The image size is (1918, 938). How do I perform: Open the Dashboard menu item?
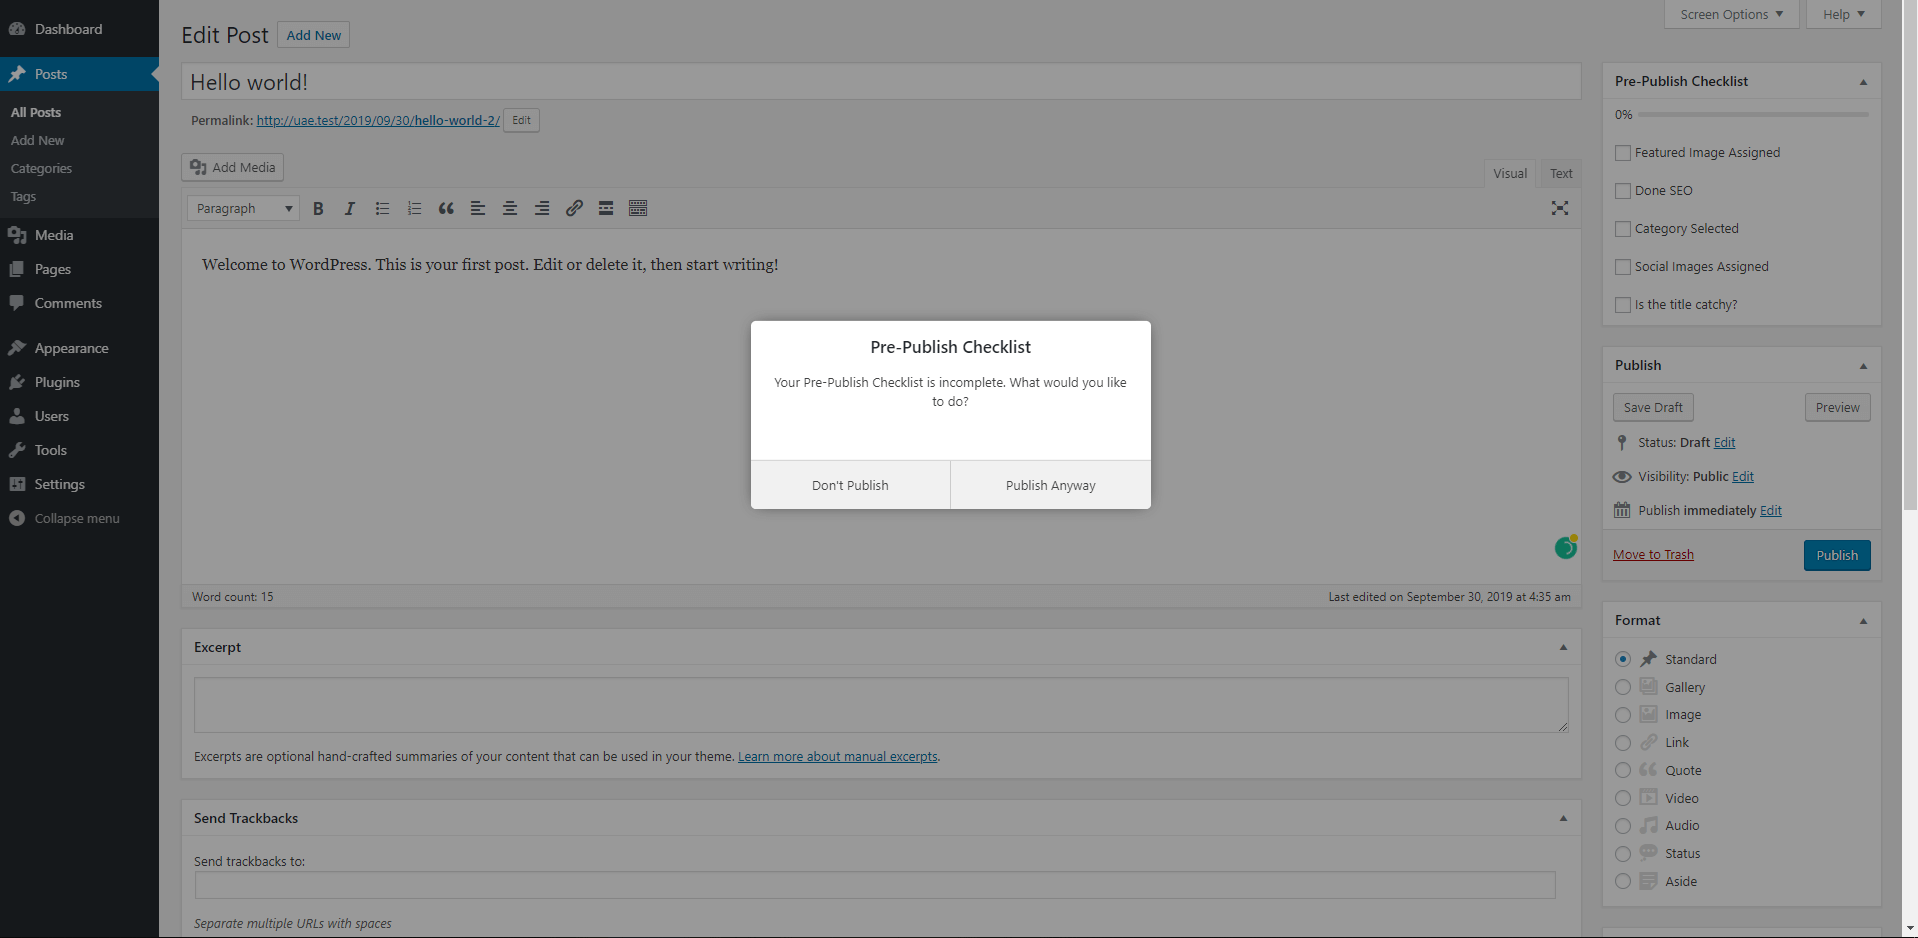79,29
